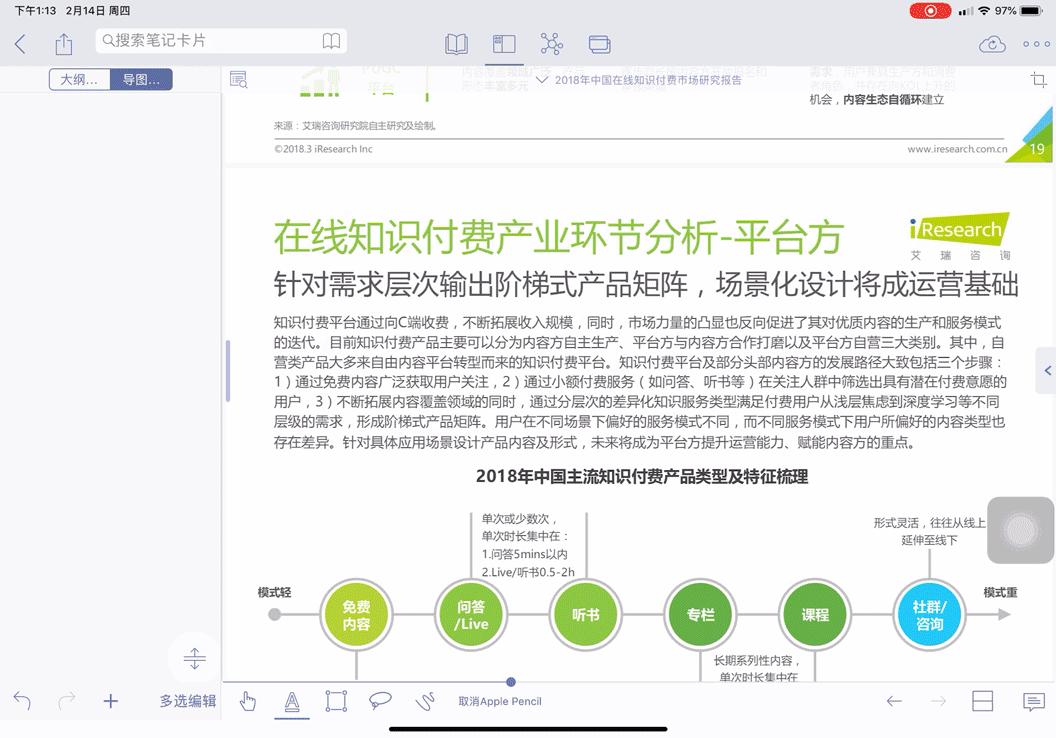Screen dimensions: 1056x738
Task: Tap the 多选编辑 multi-select button
Action: tap(188, 701)
